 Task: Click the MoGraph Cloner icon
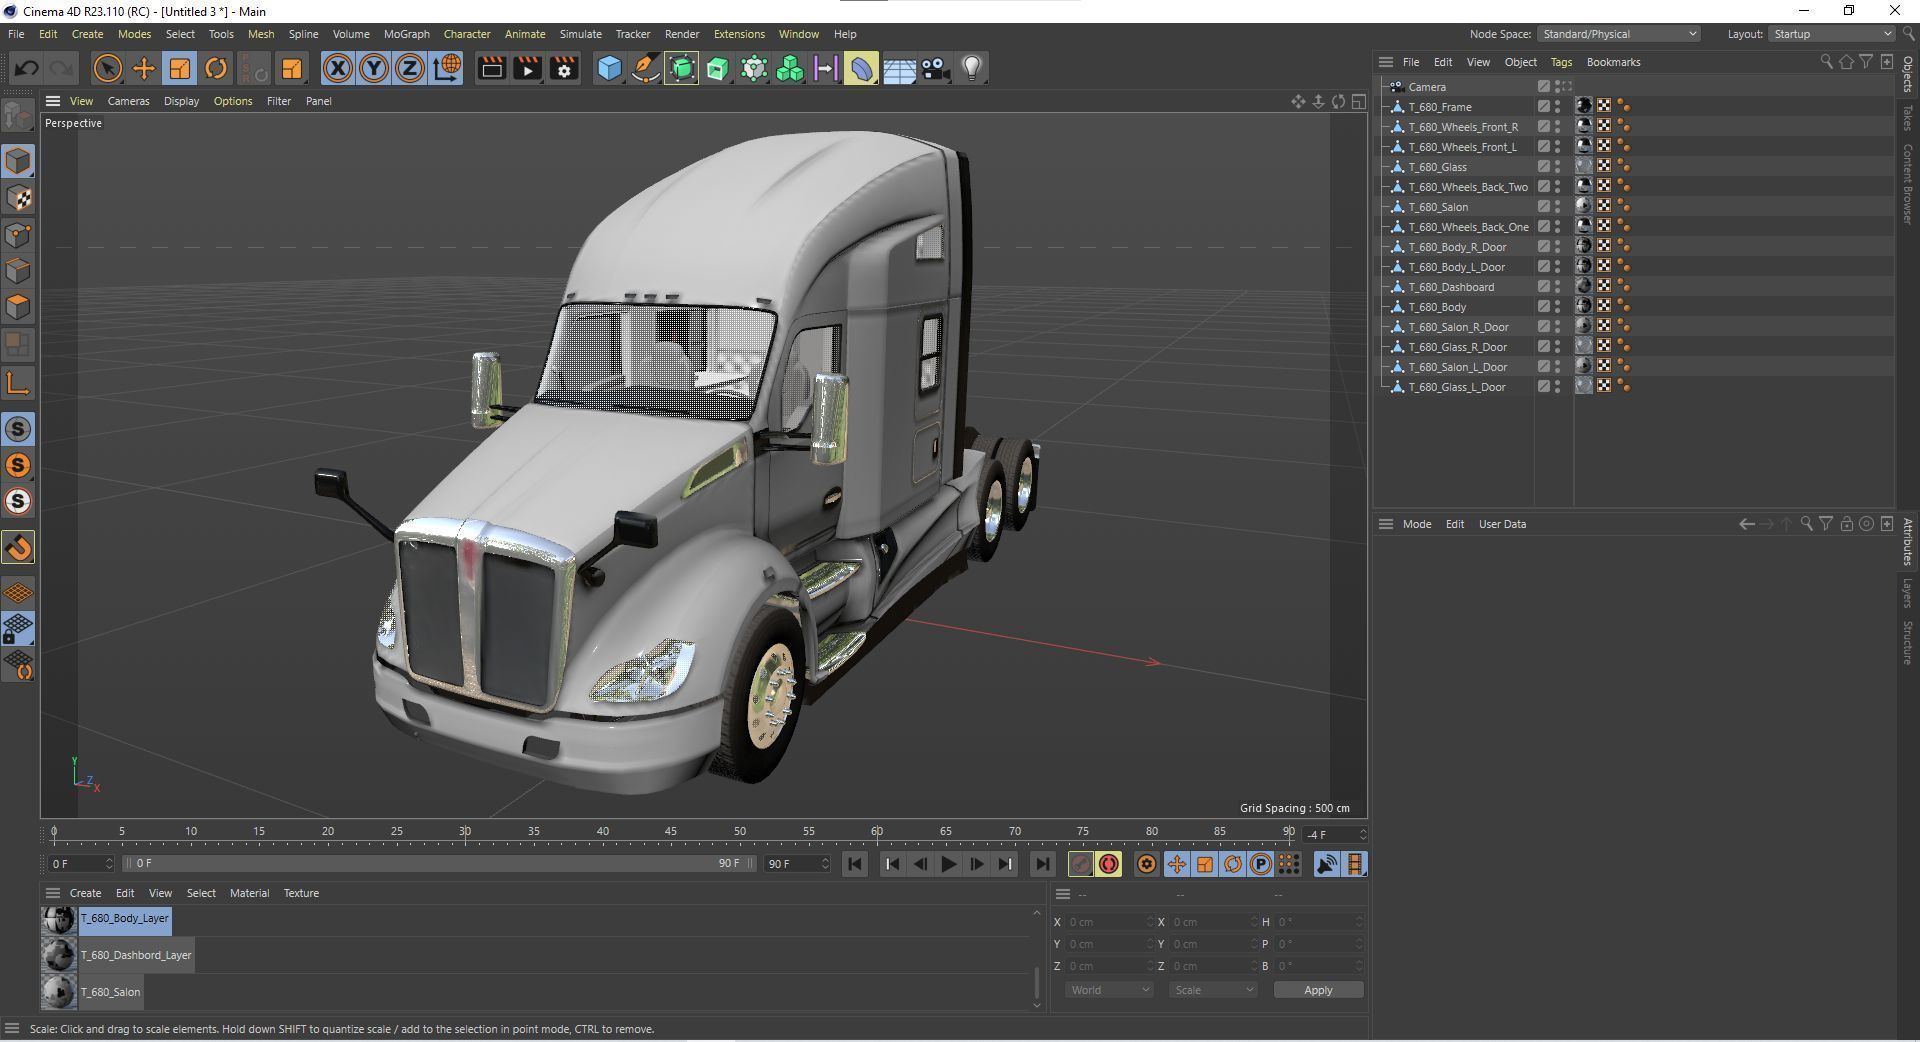[790, 68]
